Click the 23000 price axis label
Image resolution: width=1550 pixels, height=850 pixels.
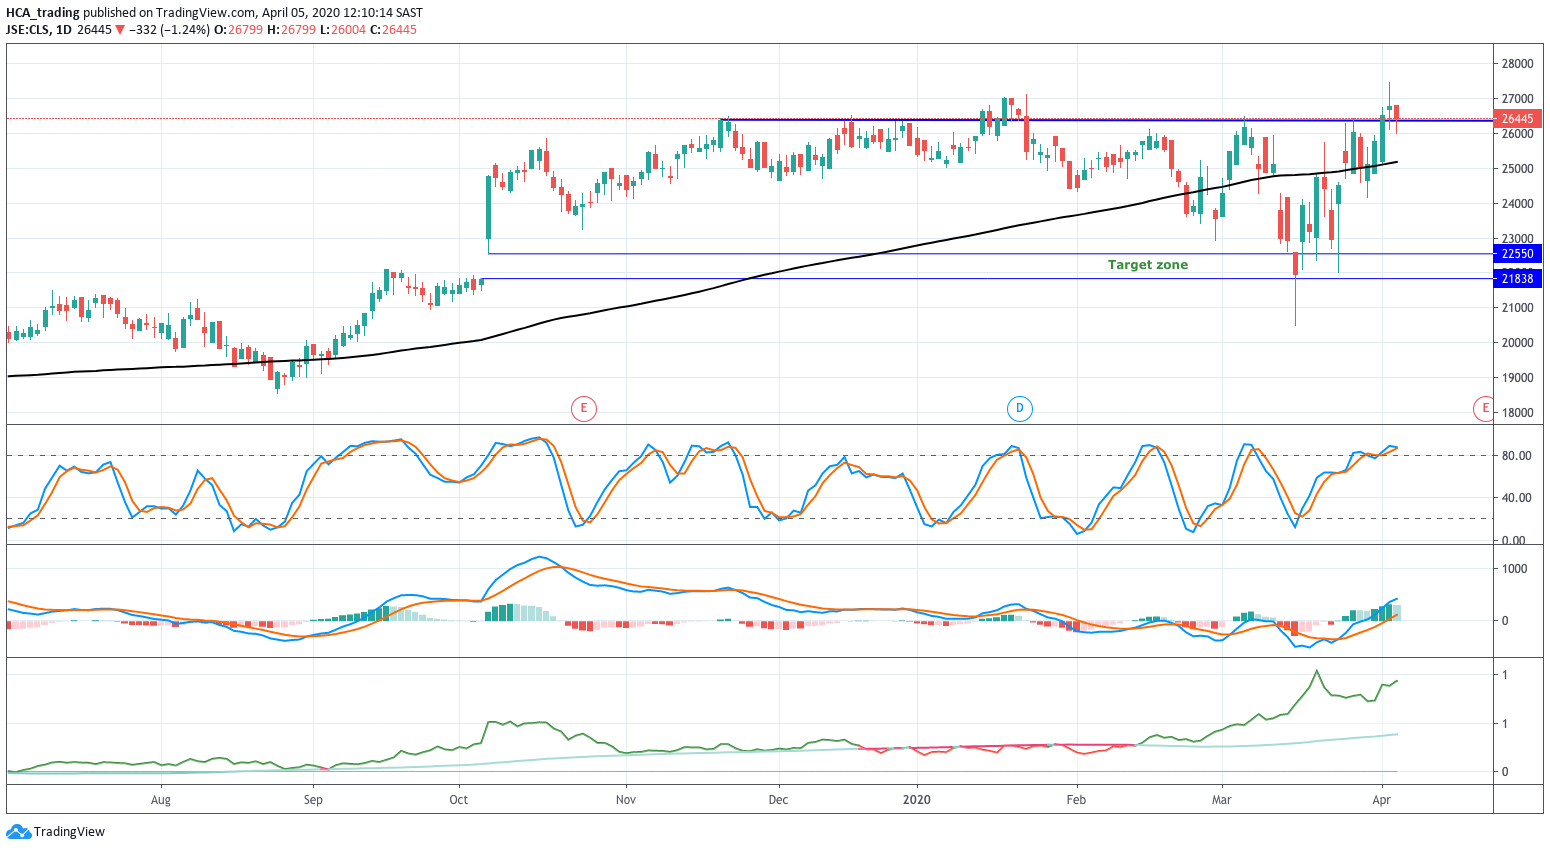1517,238
